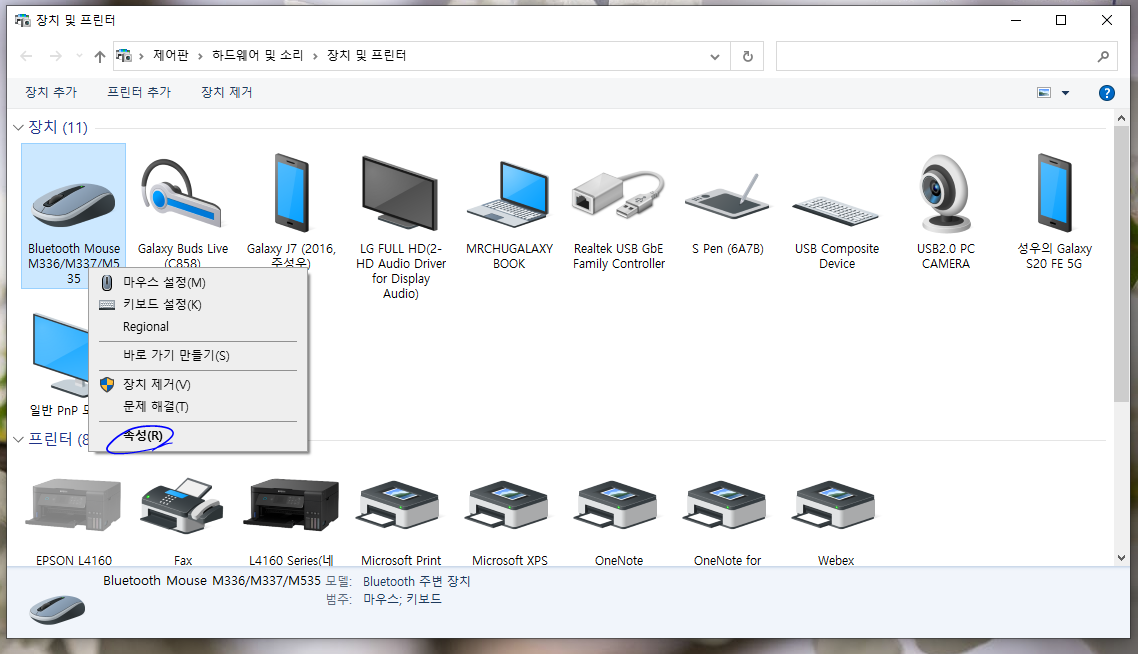This screenshot has width=1138, height=654.
Task: Choose 마우스 설정(M) from context menu
Action: (198, 282)
